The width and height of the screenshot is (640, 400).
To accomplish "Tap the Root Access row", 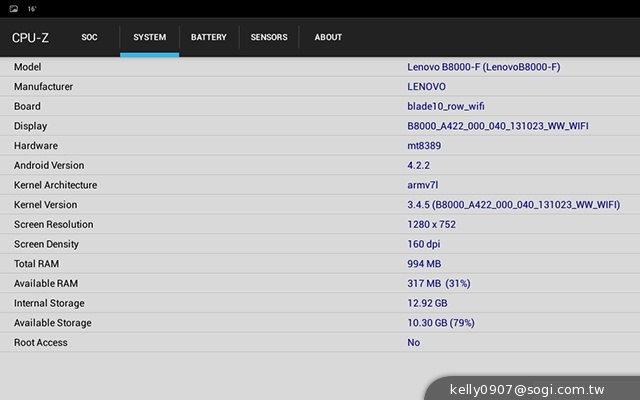I will click(320, 342).
